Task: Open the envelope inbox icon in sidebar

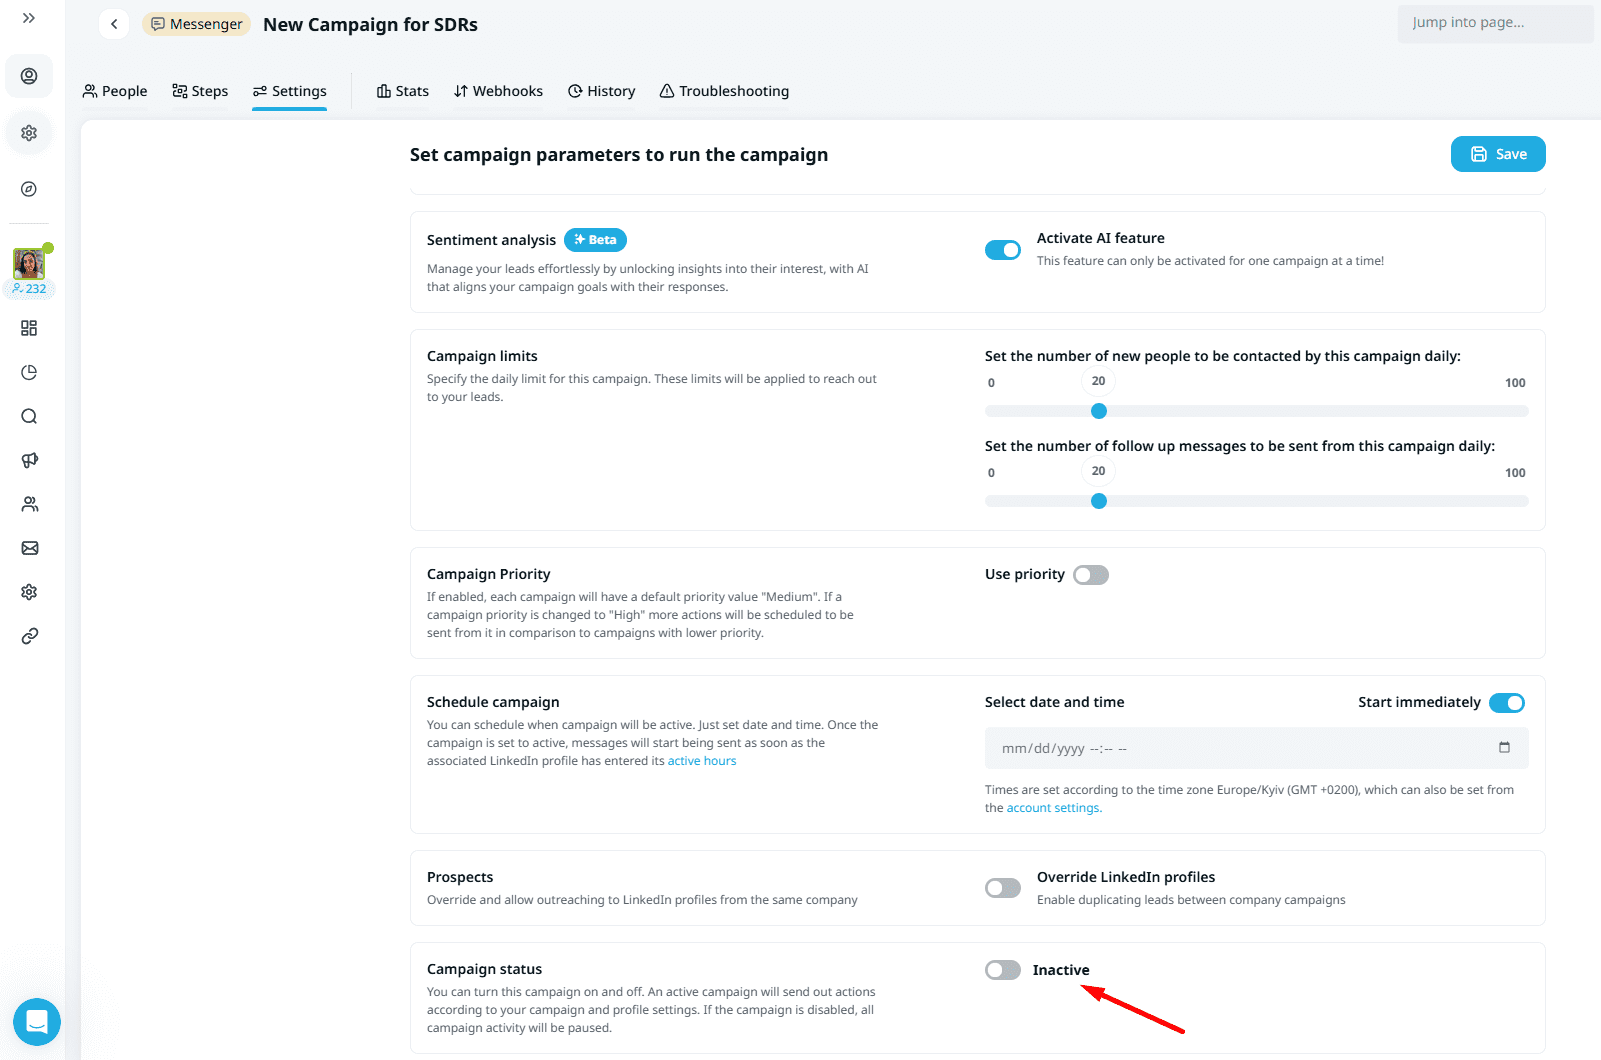Action: [x=29, y=548]
